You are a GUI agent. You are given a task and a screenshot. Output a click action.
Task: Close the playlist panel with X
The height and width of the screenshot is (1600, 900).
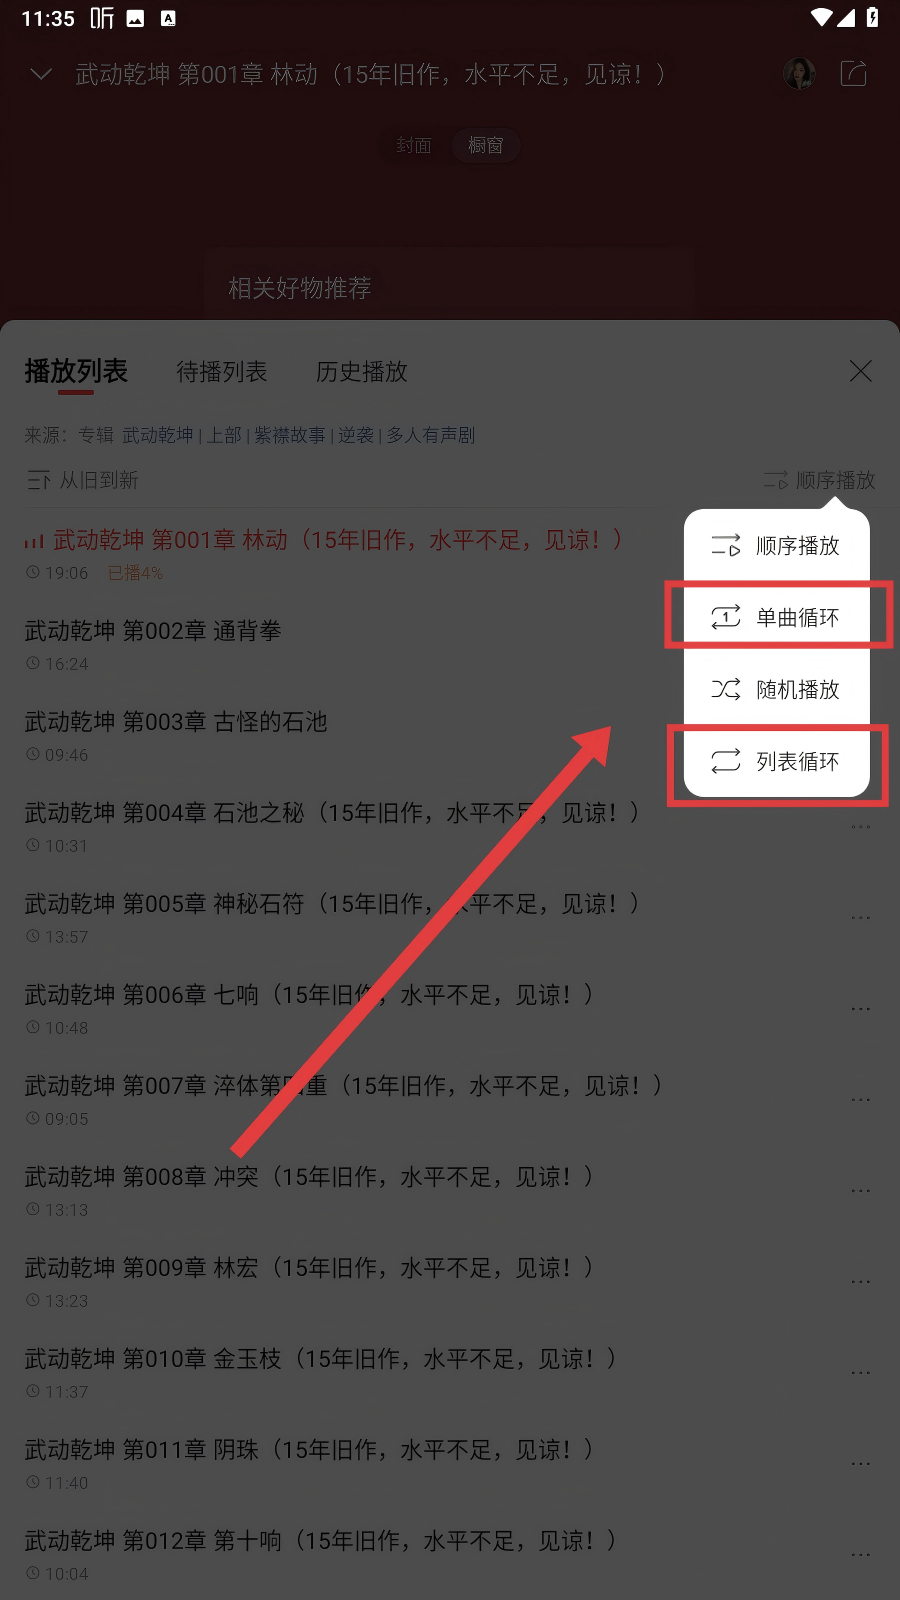(x=860, y=371)
